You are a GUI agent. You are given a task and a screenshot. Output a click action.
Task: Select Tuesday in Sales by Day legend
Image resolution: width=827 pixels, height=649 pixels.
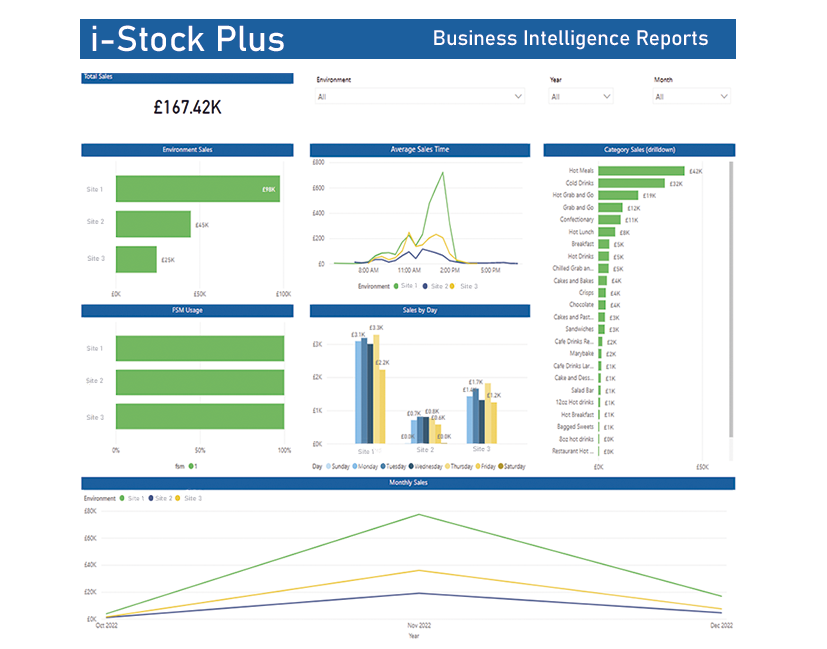[x=393, y=467]
